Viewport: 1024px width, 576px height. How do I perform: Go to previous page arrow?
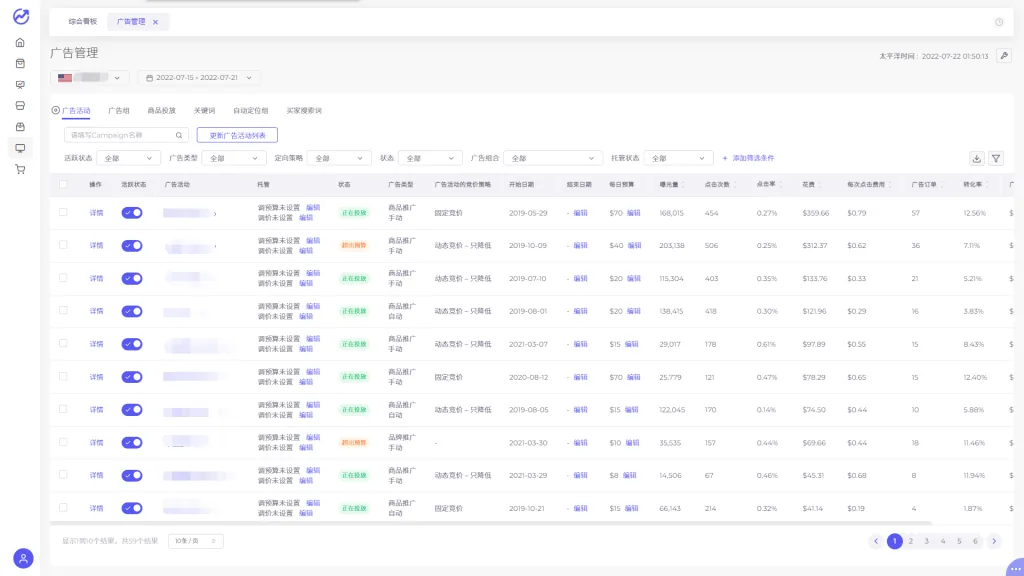(876, 541)
